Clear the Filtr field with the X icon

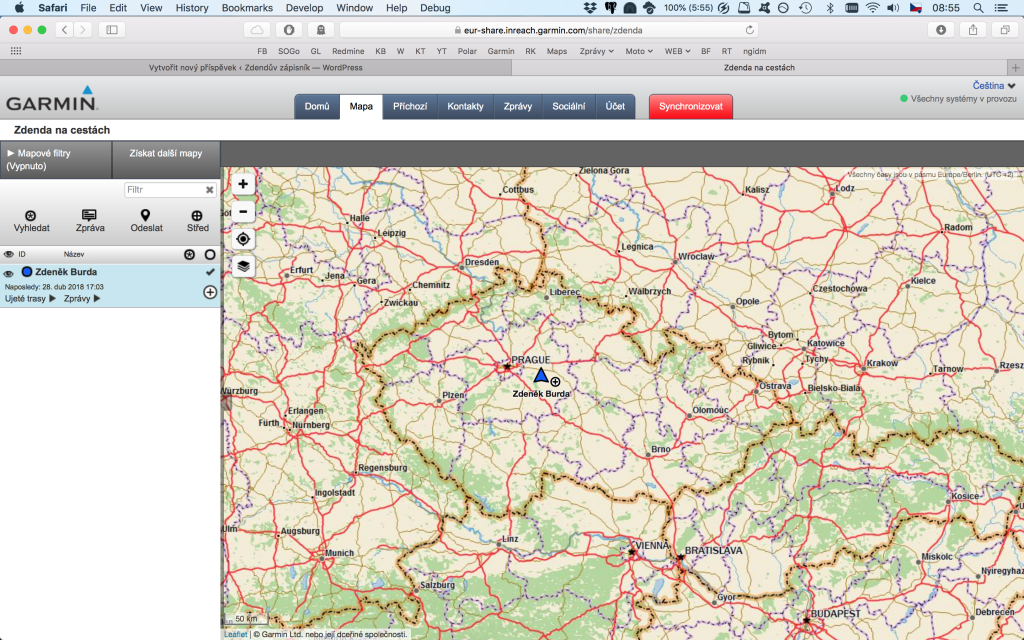210,190
